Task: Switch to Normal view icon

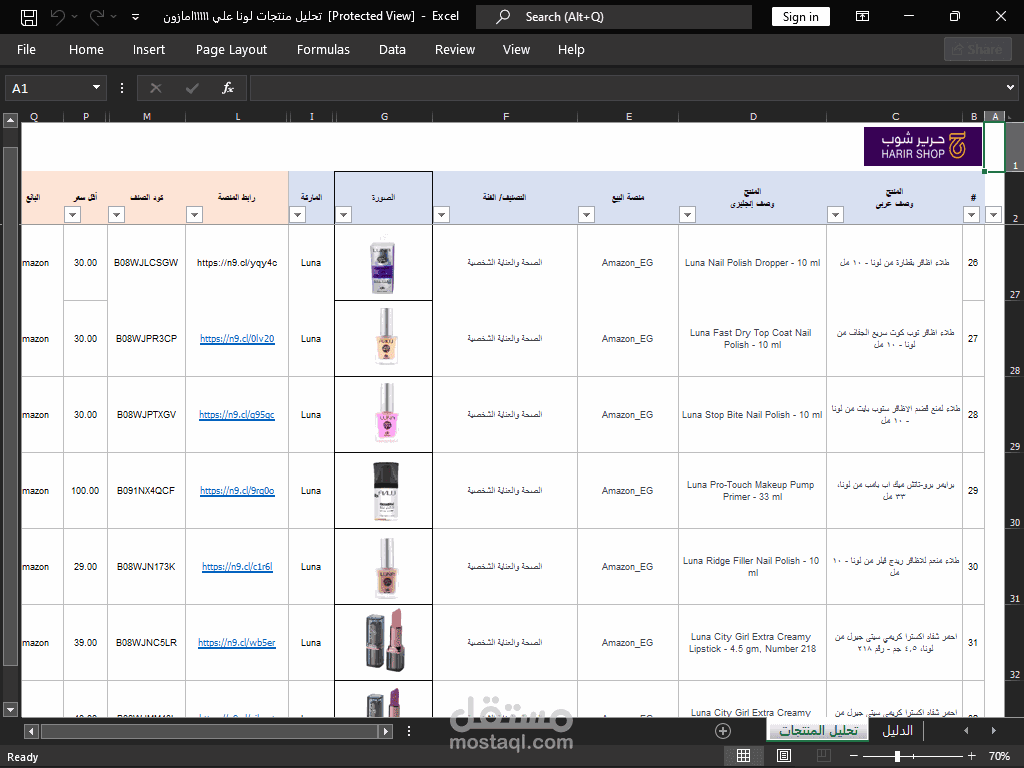Action: pyautogui.click(x=743, y=756)
